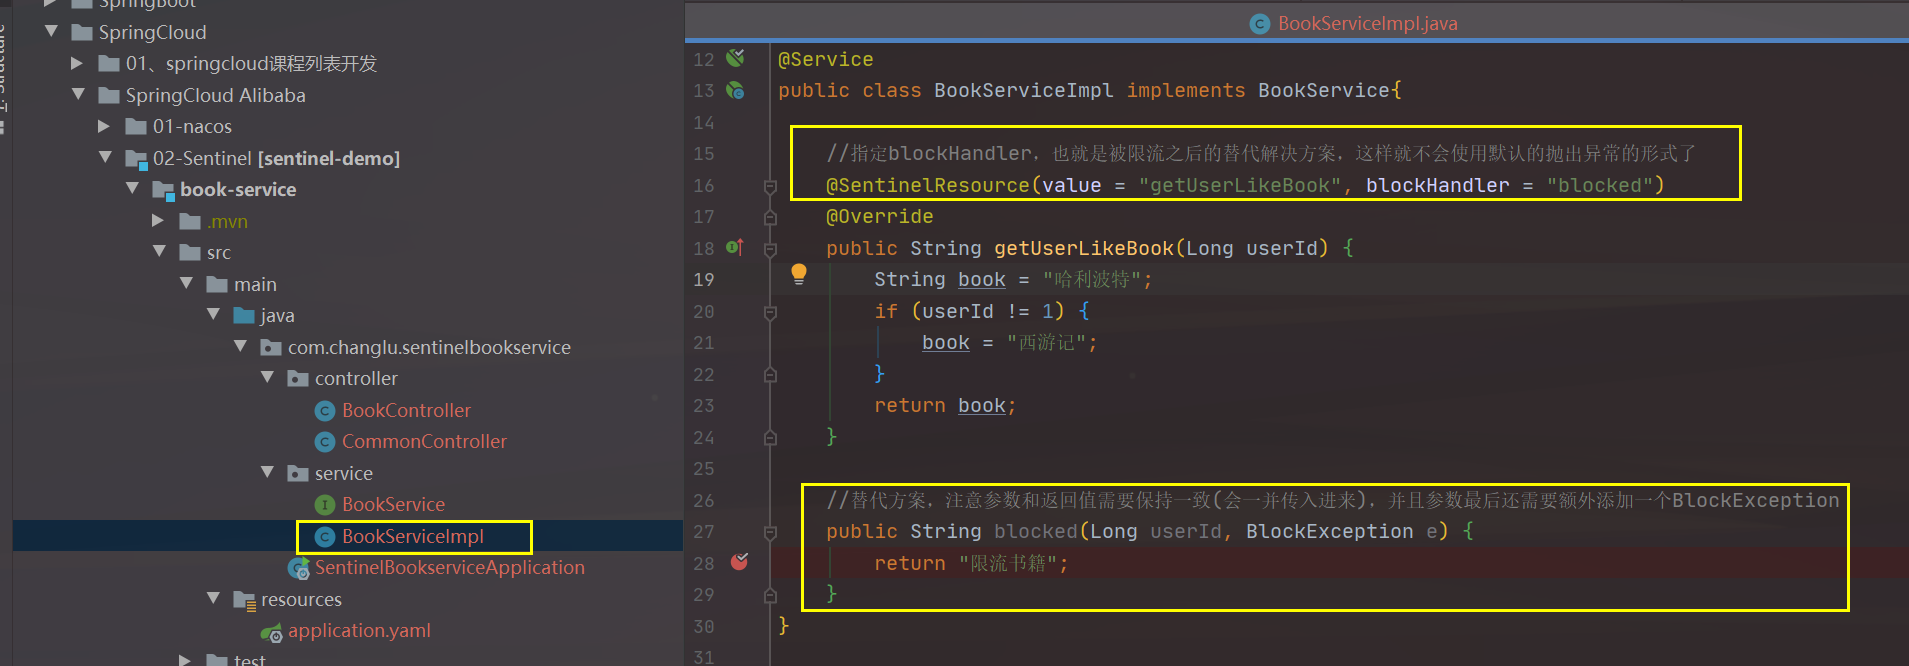Image resolution: width=1909 pixels, height=666 pixels.
Task: Fold the if block at line 20
Action: click(x=770, y=312)
